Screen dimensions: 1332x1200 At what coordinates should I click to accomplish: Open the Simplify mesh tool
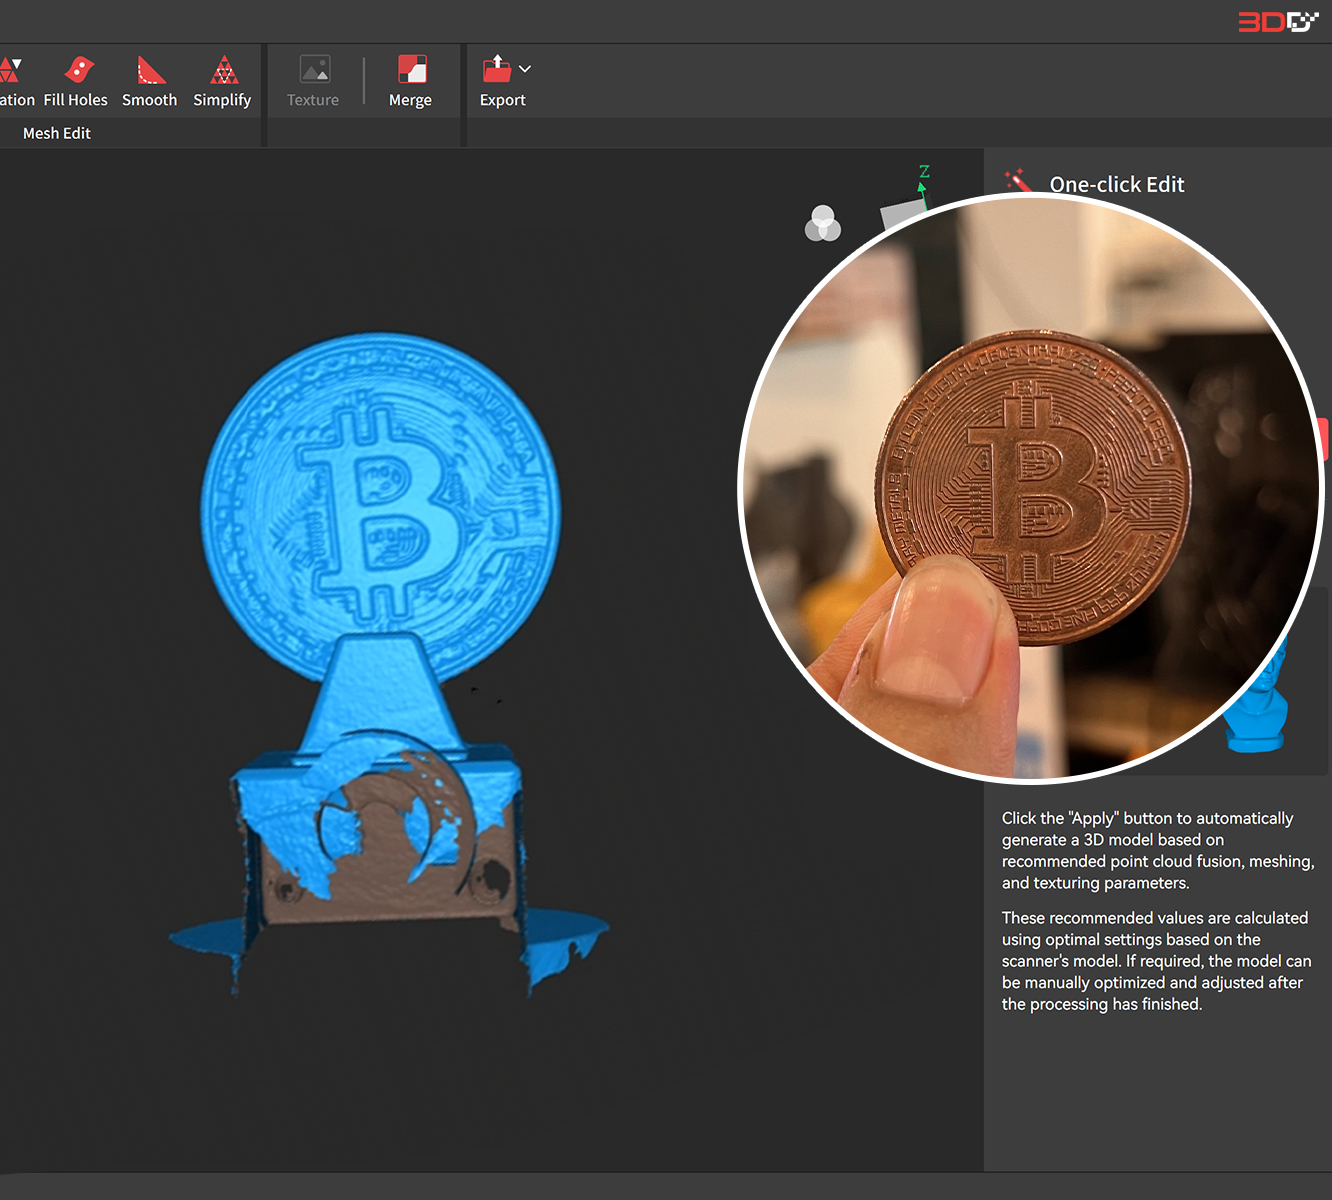pyautogui.click(x=222, y=81)
